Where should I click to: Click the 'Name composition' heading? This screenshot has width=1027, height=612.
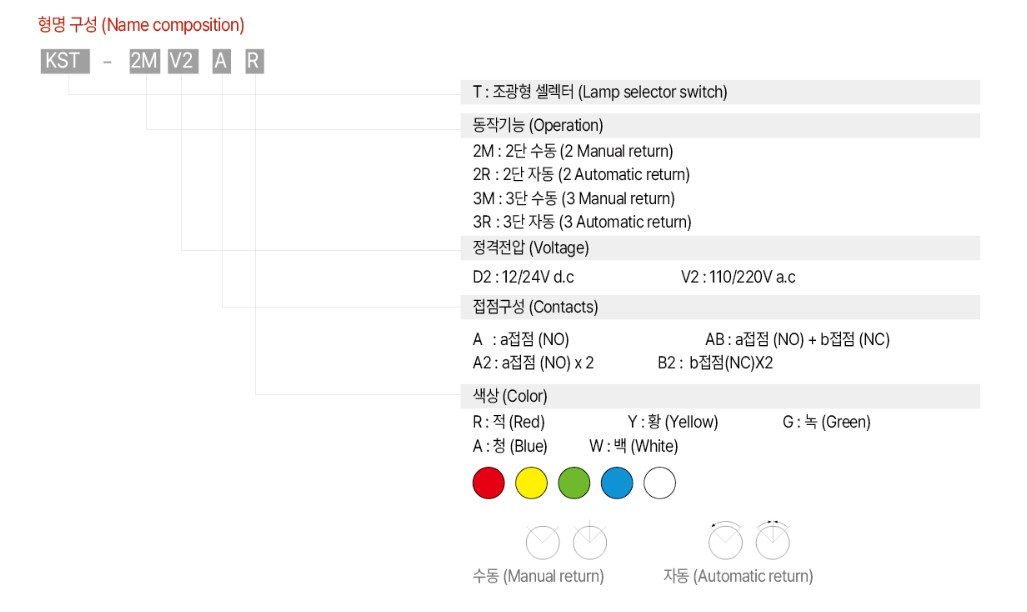[x=141, y=25]
